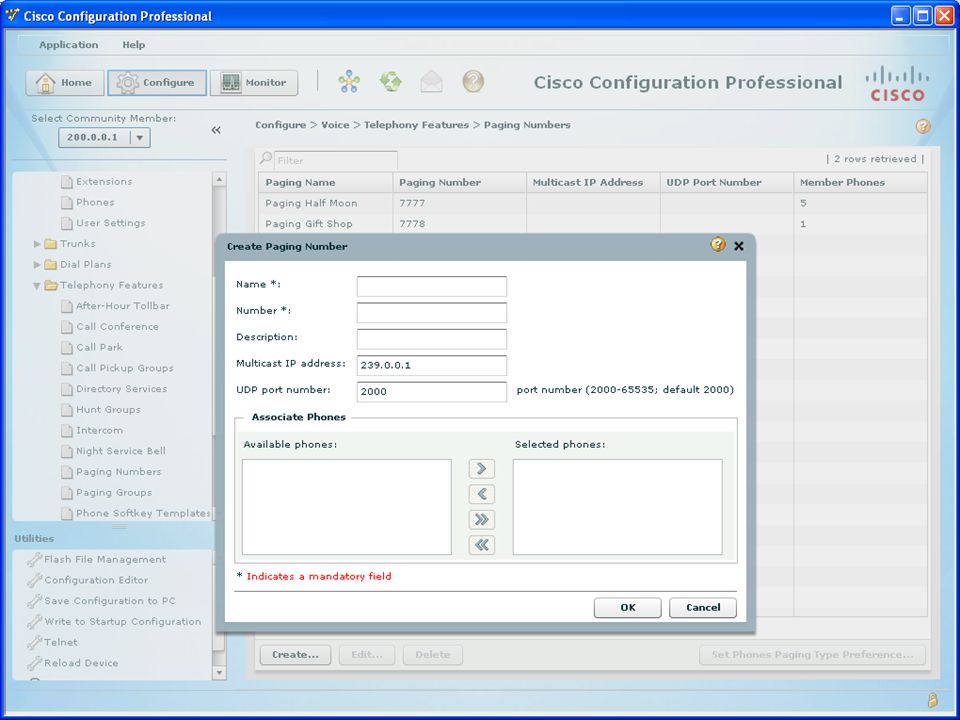This screenshot has width=960, height=720.
Task: Open Configuration Editor utility
Action: [96, 580]
